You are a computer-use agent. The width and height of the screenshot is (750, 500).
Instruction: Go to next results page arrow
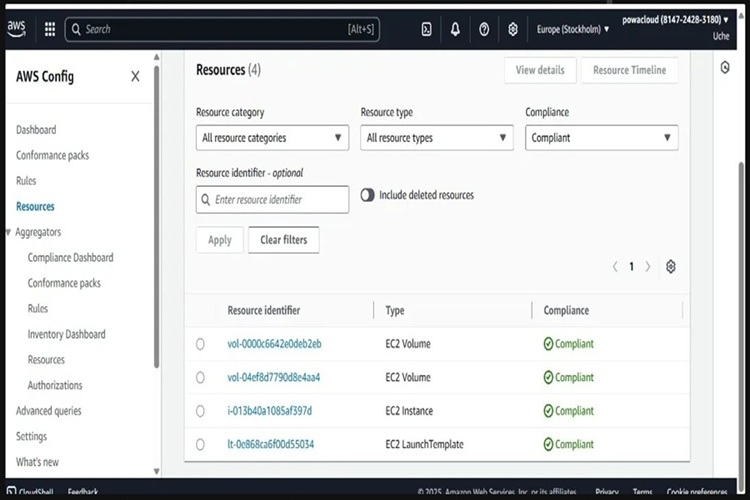[648, 267]
